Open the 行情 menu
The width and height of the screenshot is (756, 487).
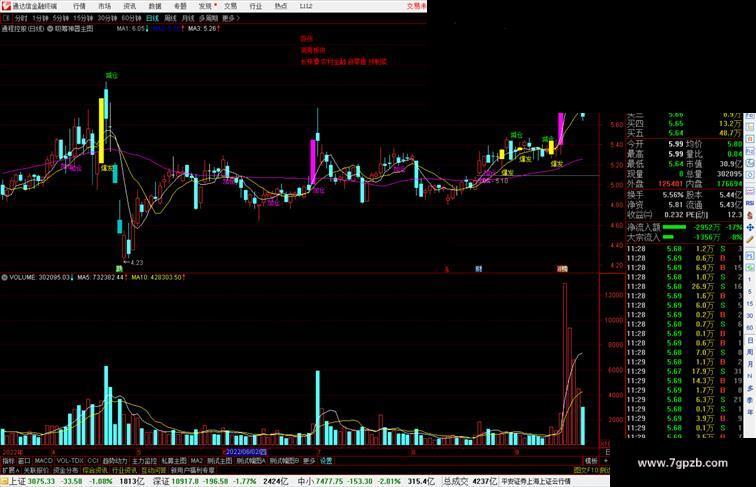[x=79, y=6]
